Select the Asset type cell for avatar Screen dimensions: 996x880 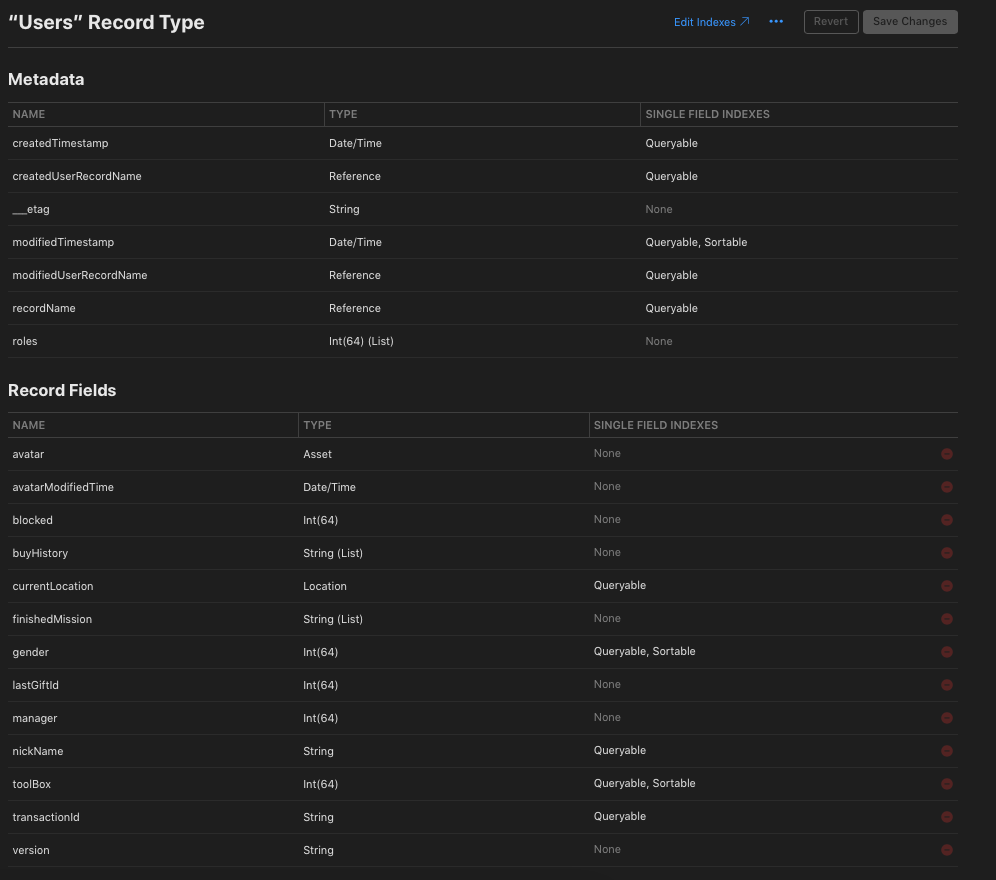tap(318, 454)
